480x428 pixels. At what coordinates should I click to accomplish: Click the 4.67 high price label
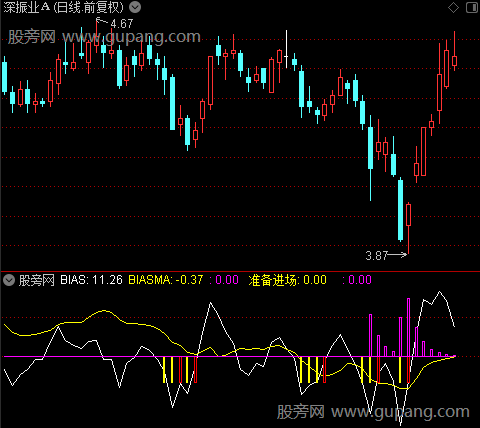point(122,24)
